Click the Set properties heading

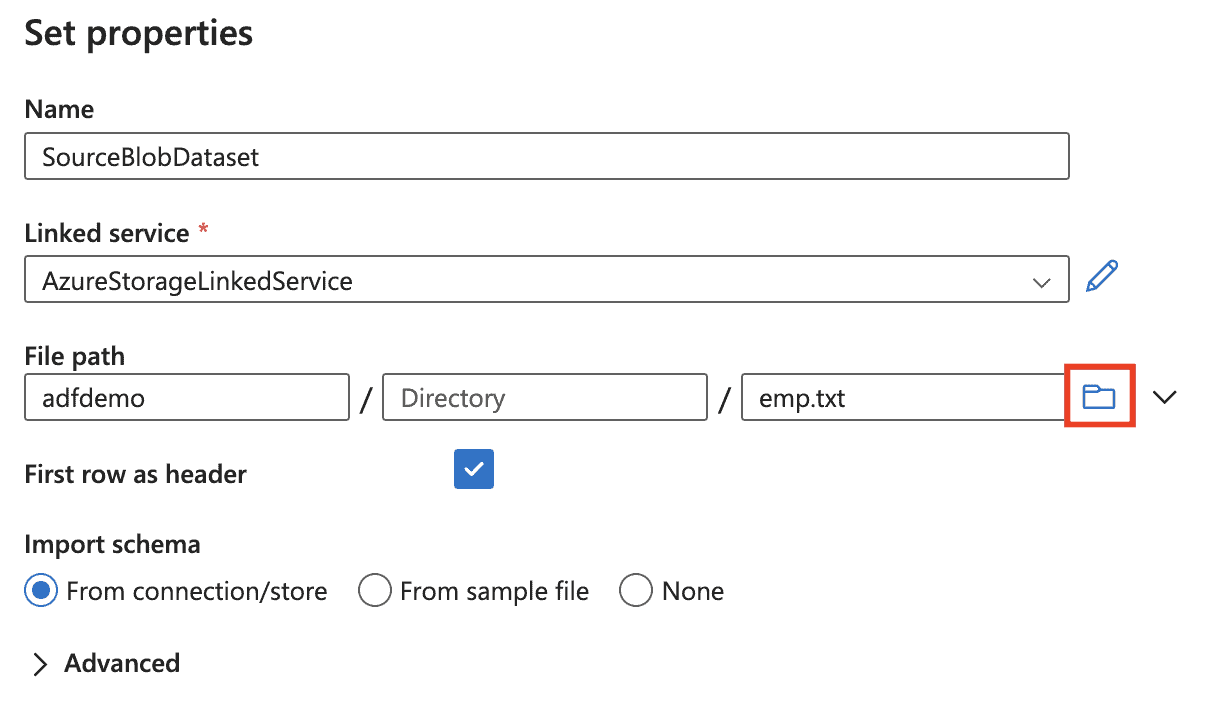tap(138, 33)
